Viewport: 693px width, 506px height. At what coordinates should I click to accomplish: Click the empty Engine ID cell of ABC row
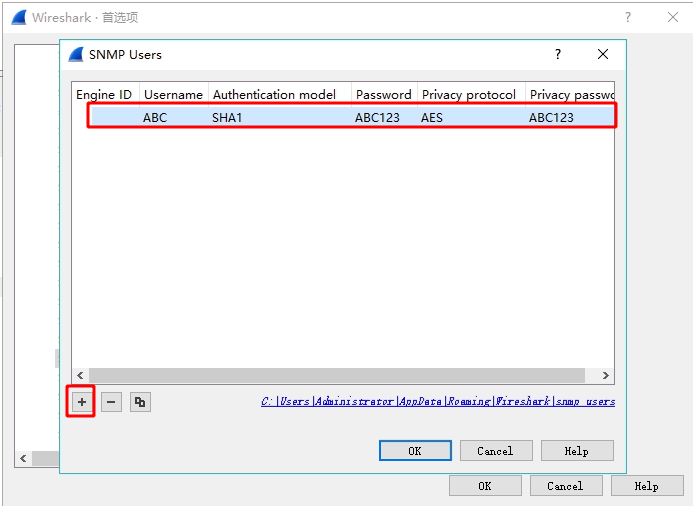(114, 118)
